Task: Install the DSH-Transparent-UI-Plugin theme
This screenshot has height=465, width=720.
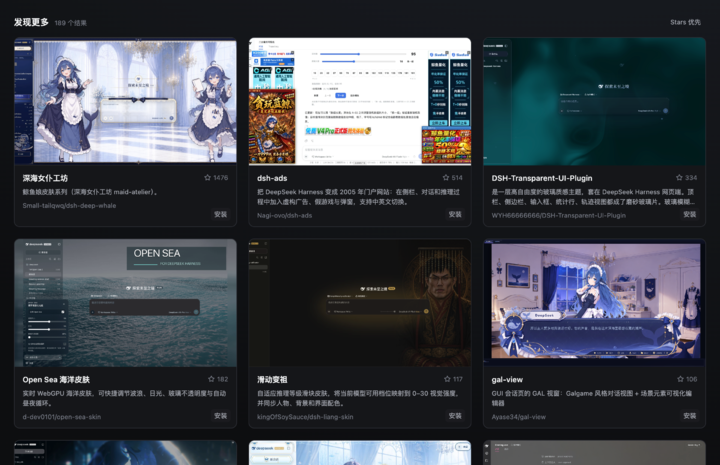Action: [690, 214]
